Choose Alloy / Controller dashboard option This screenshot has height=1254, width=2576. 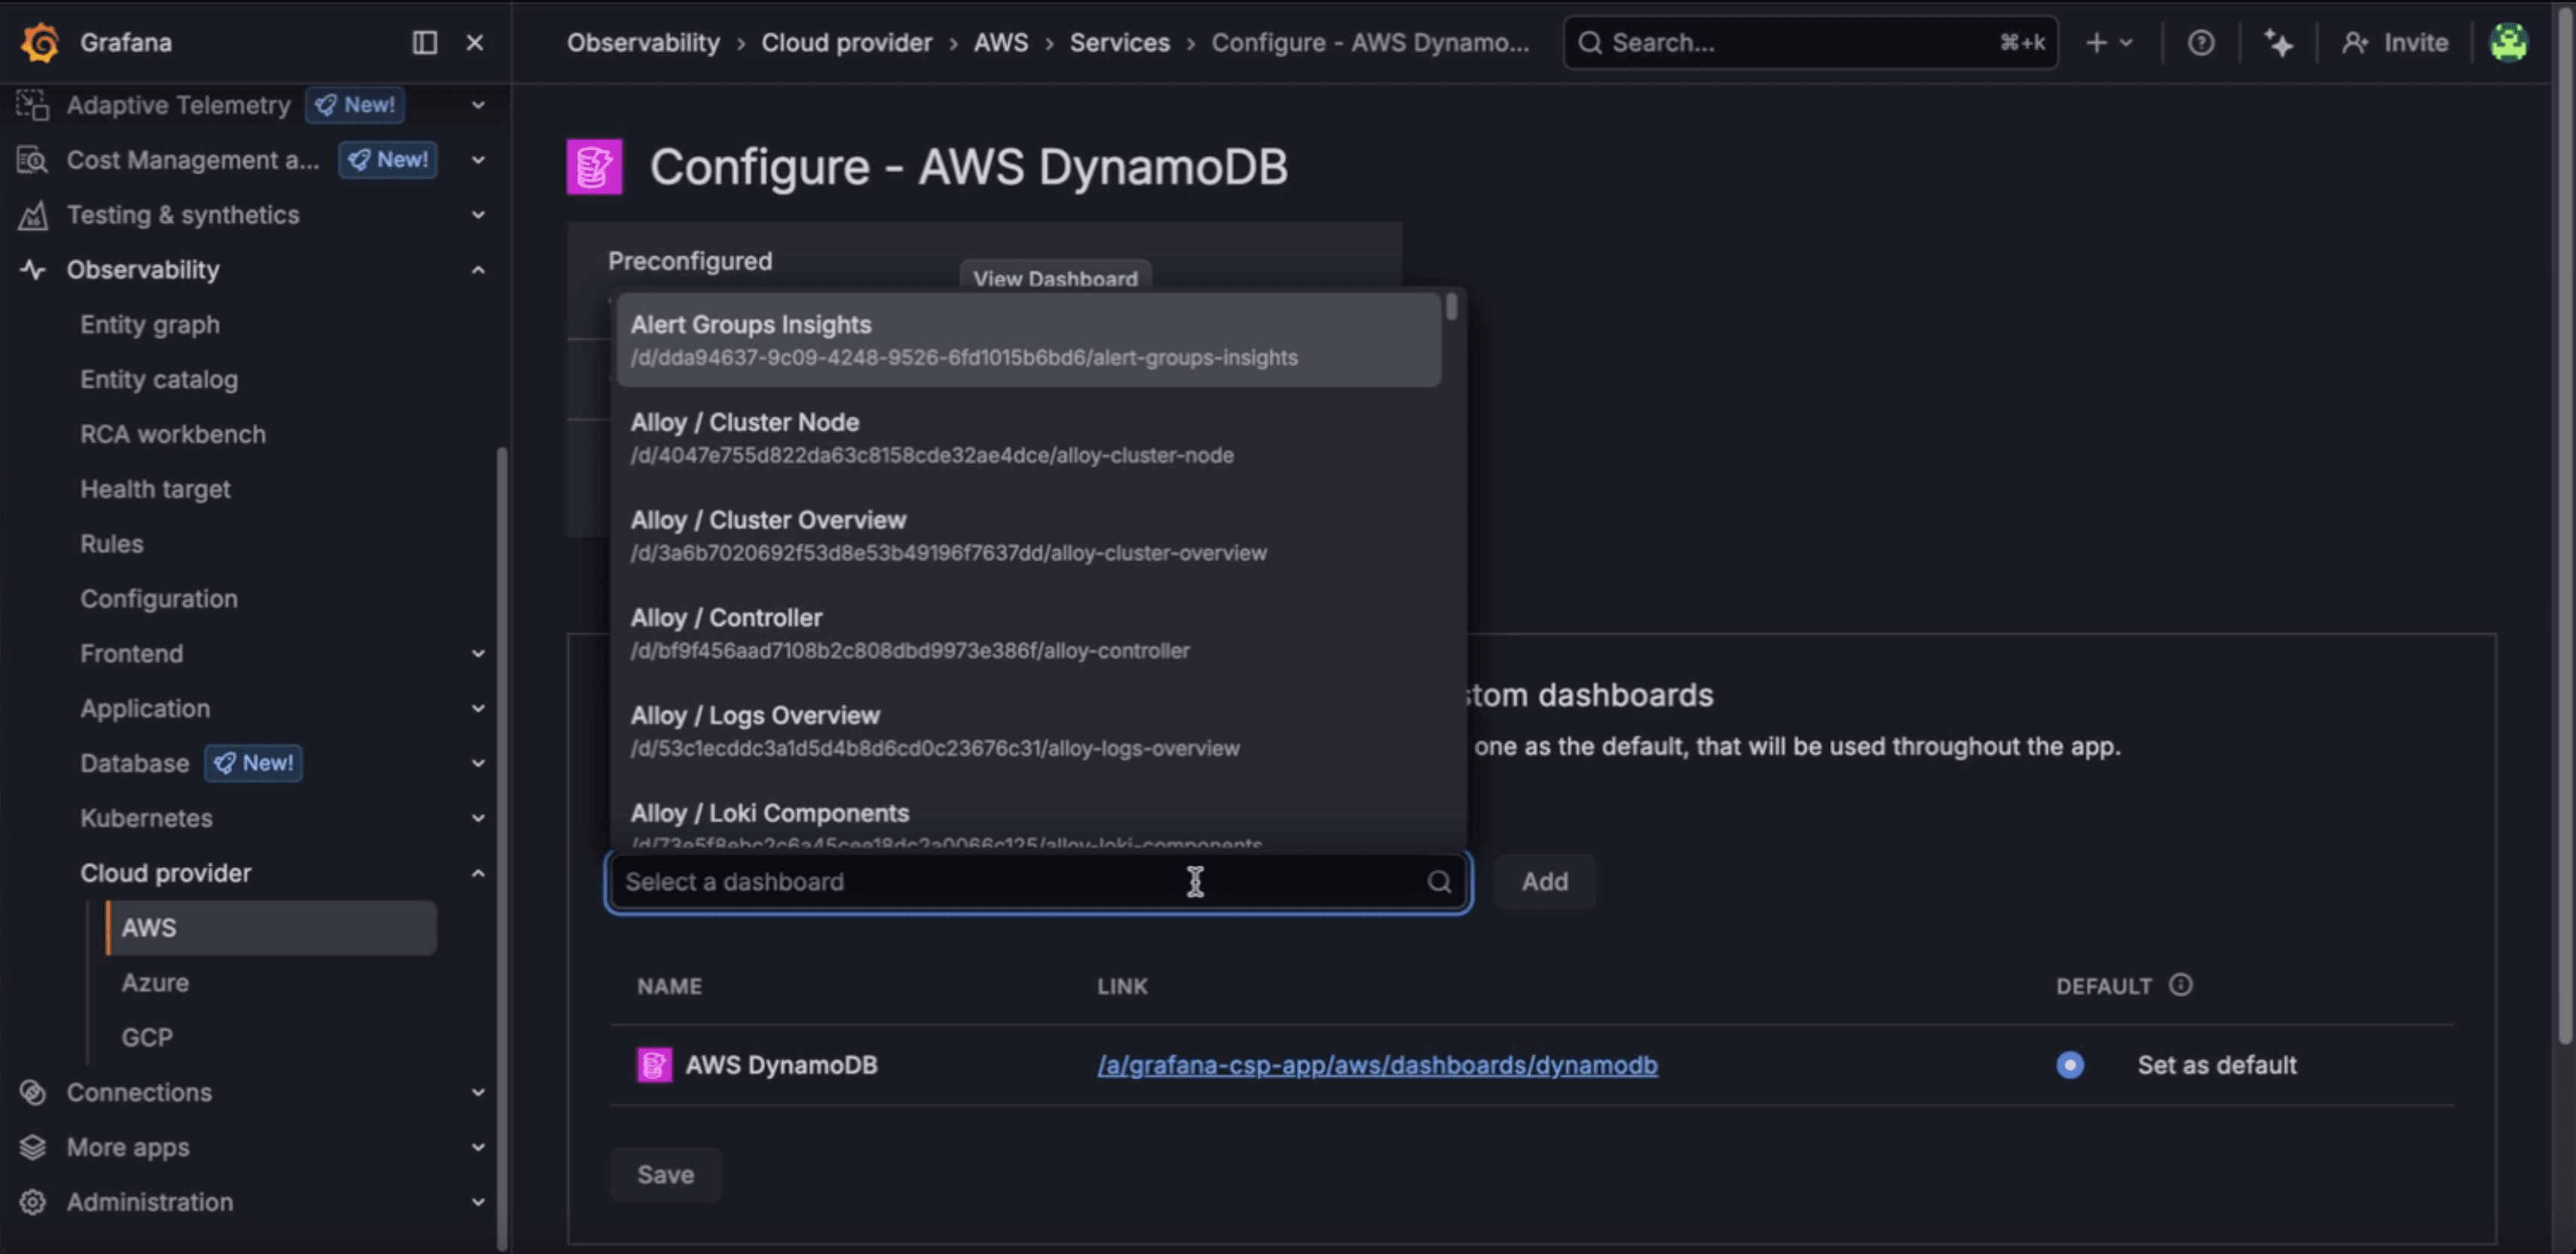(x=1029, y=634)
